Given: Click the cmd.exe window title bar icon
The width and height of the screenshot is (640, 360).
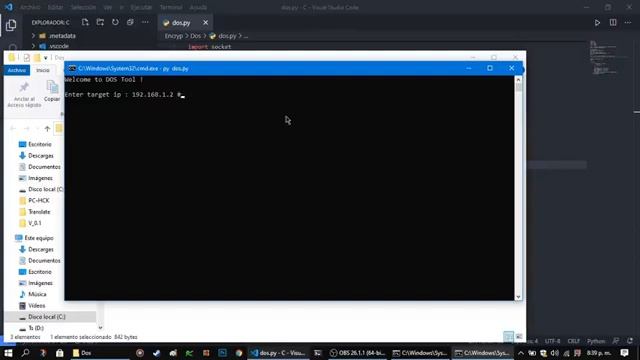Looking at the screenshot, I should point(72,68).
